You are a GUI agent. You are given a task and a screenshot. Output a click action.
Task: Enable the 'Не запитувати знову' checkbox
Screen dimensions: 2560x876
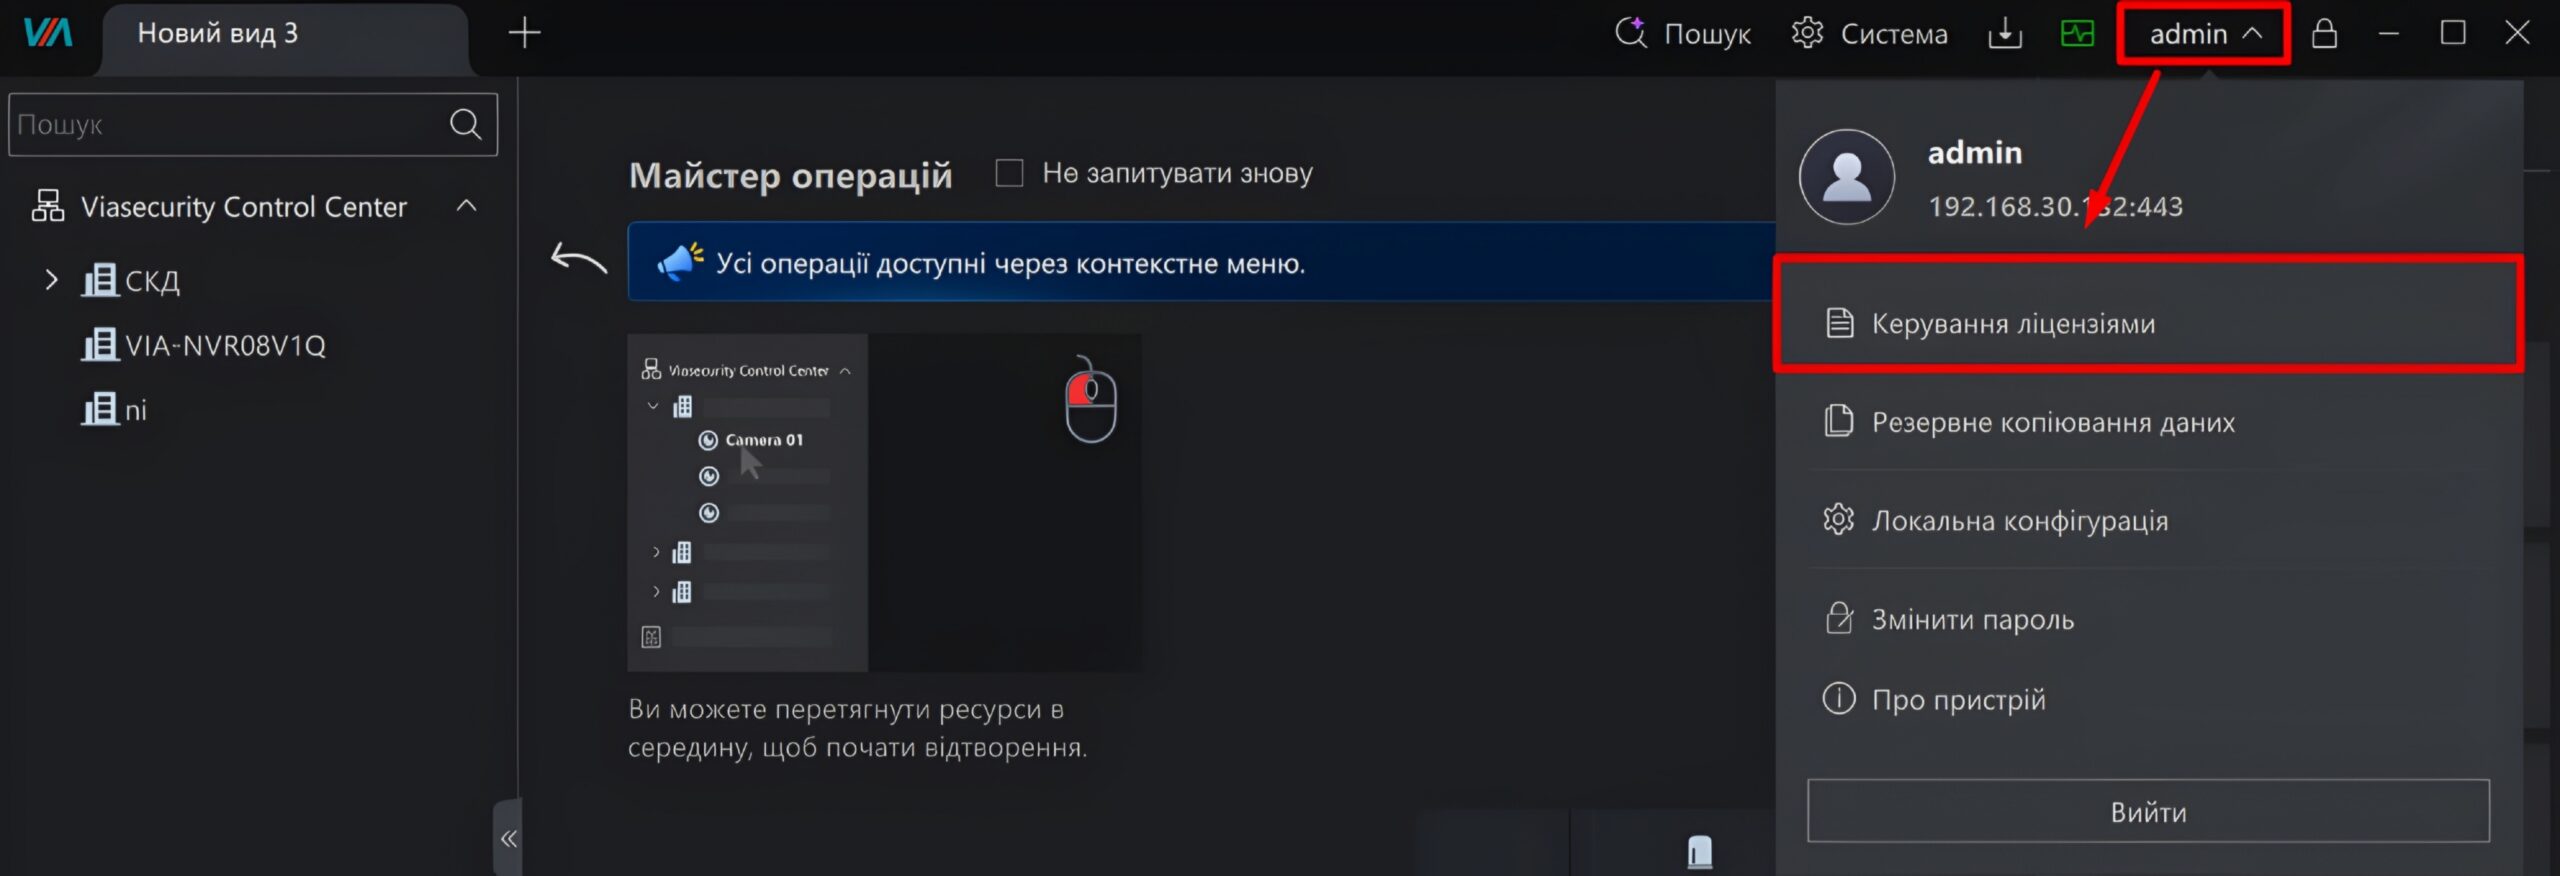pos(1009,173)
